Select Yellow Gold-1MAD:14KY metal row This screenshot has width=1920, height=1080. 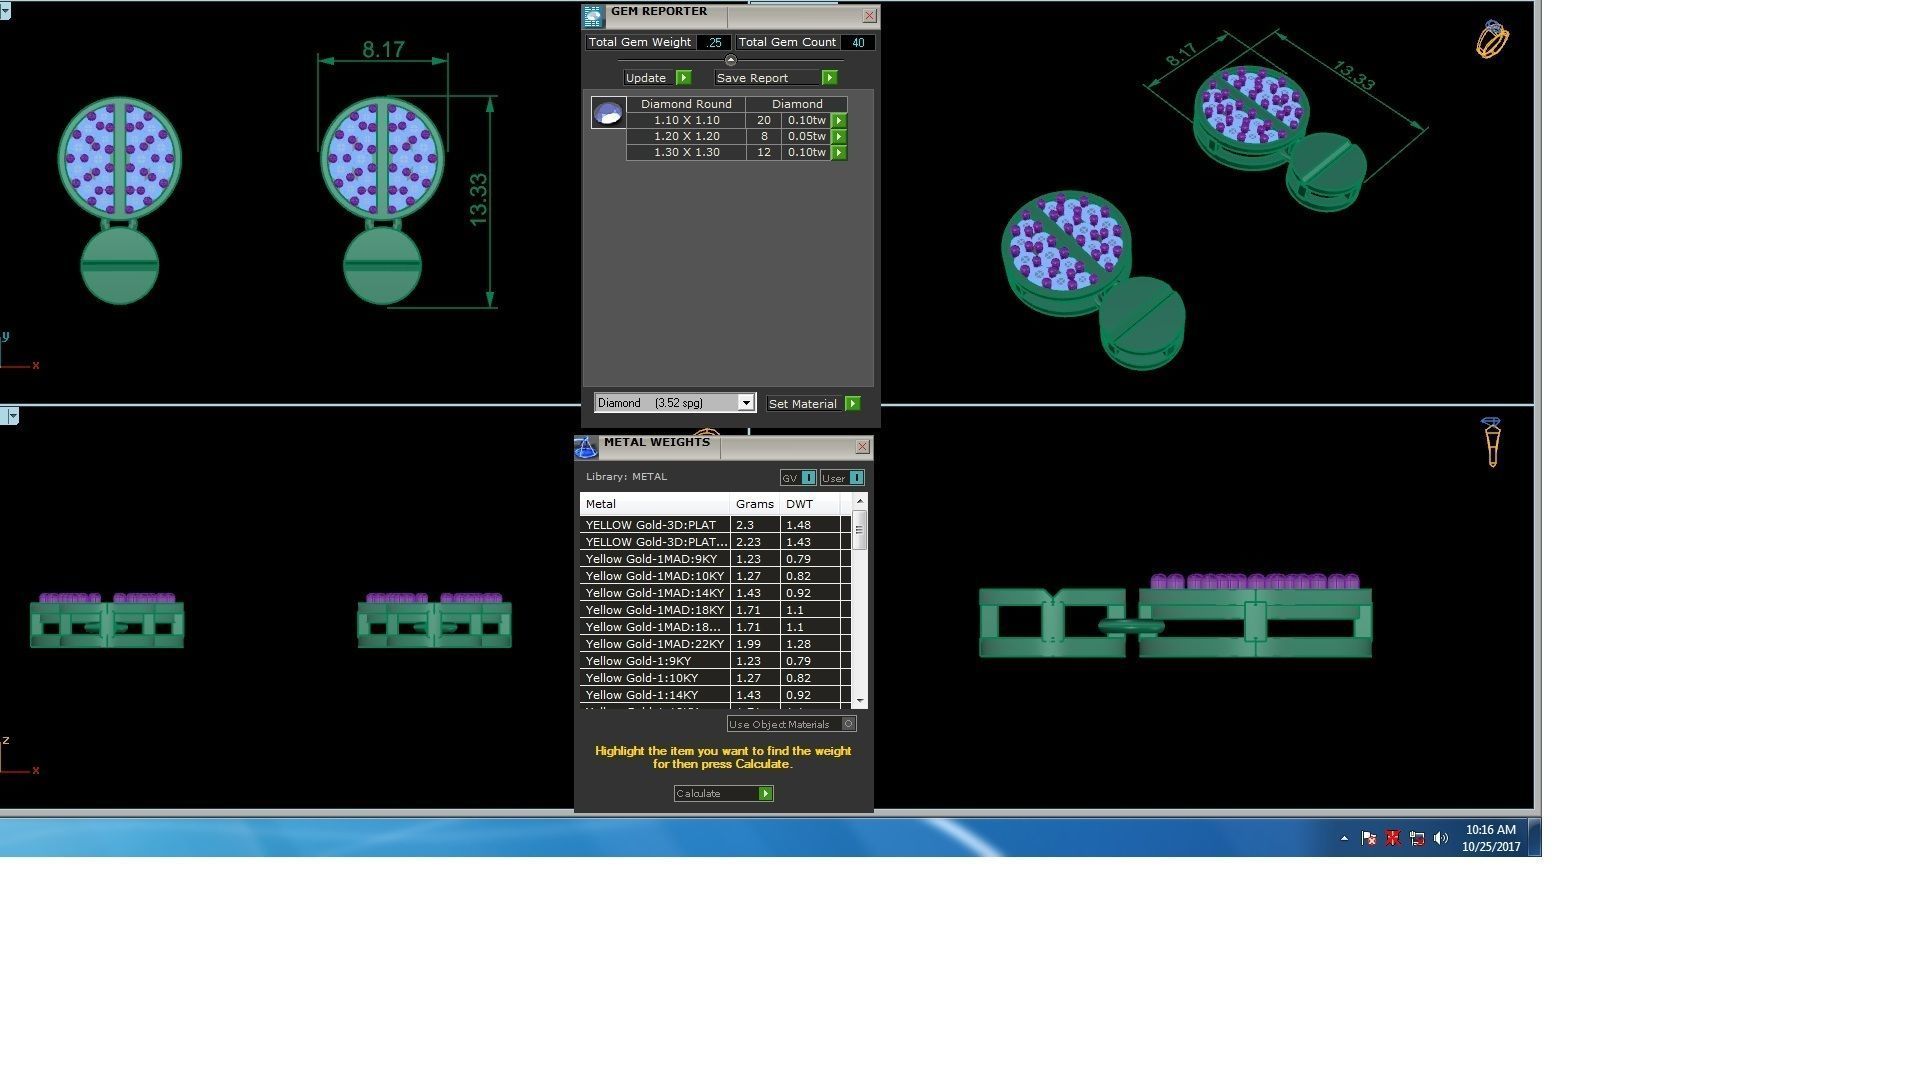(655, 593)
